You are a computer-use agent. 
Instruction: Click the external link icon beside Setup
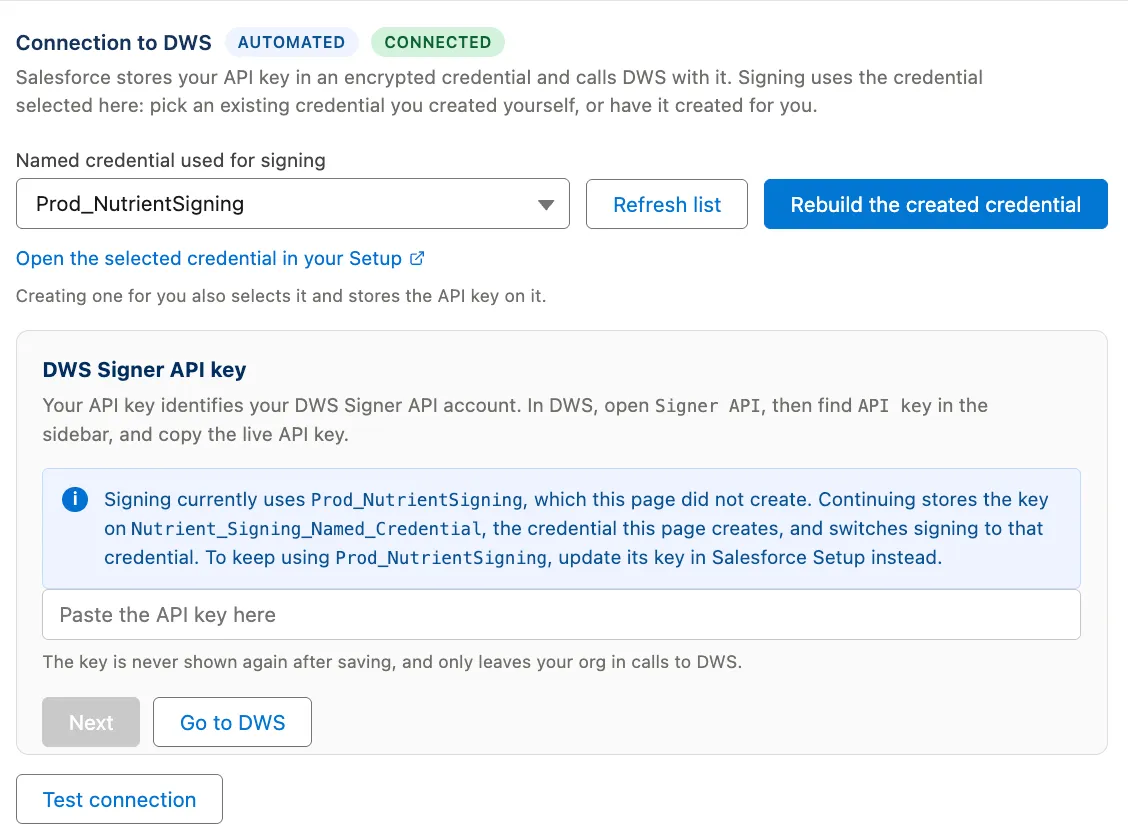pos(417,258)
